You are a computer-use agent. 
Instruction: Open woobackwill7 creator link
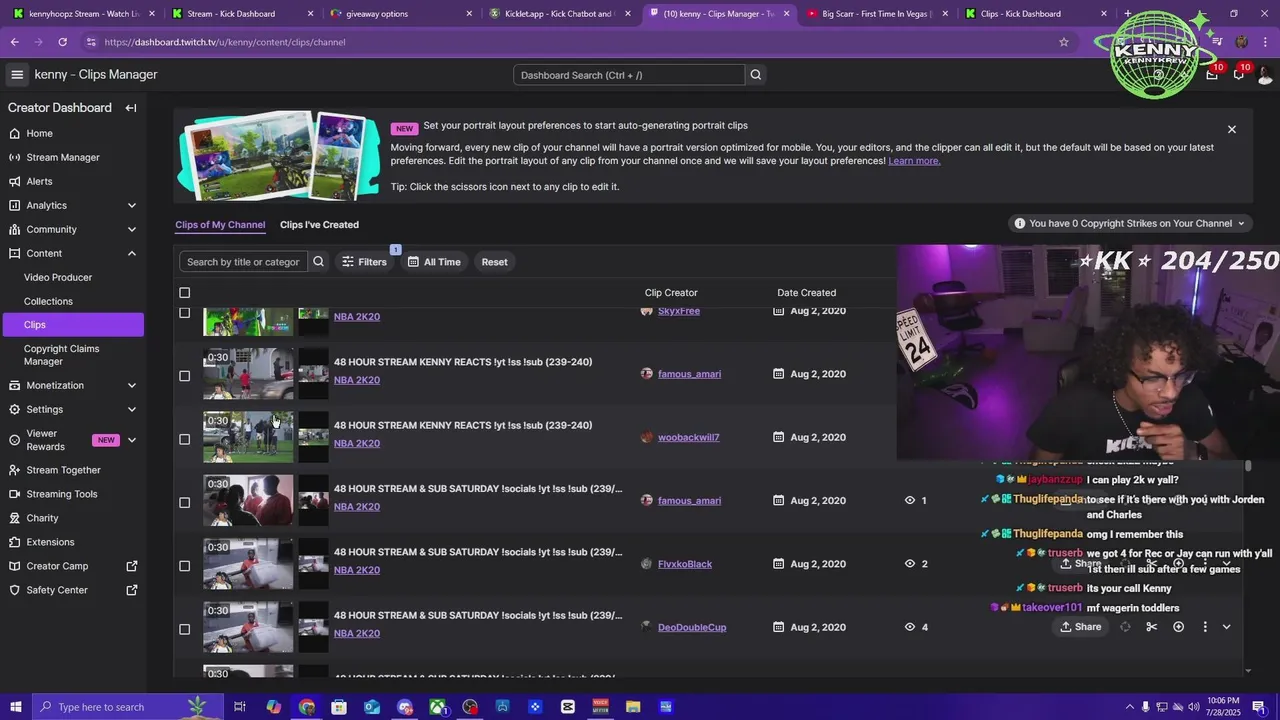(688, 437)
